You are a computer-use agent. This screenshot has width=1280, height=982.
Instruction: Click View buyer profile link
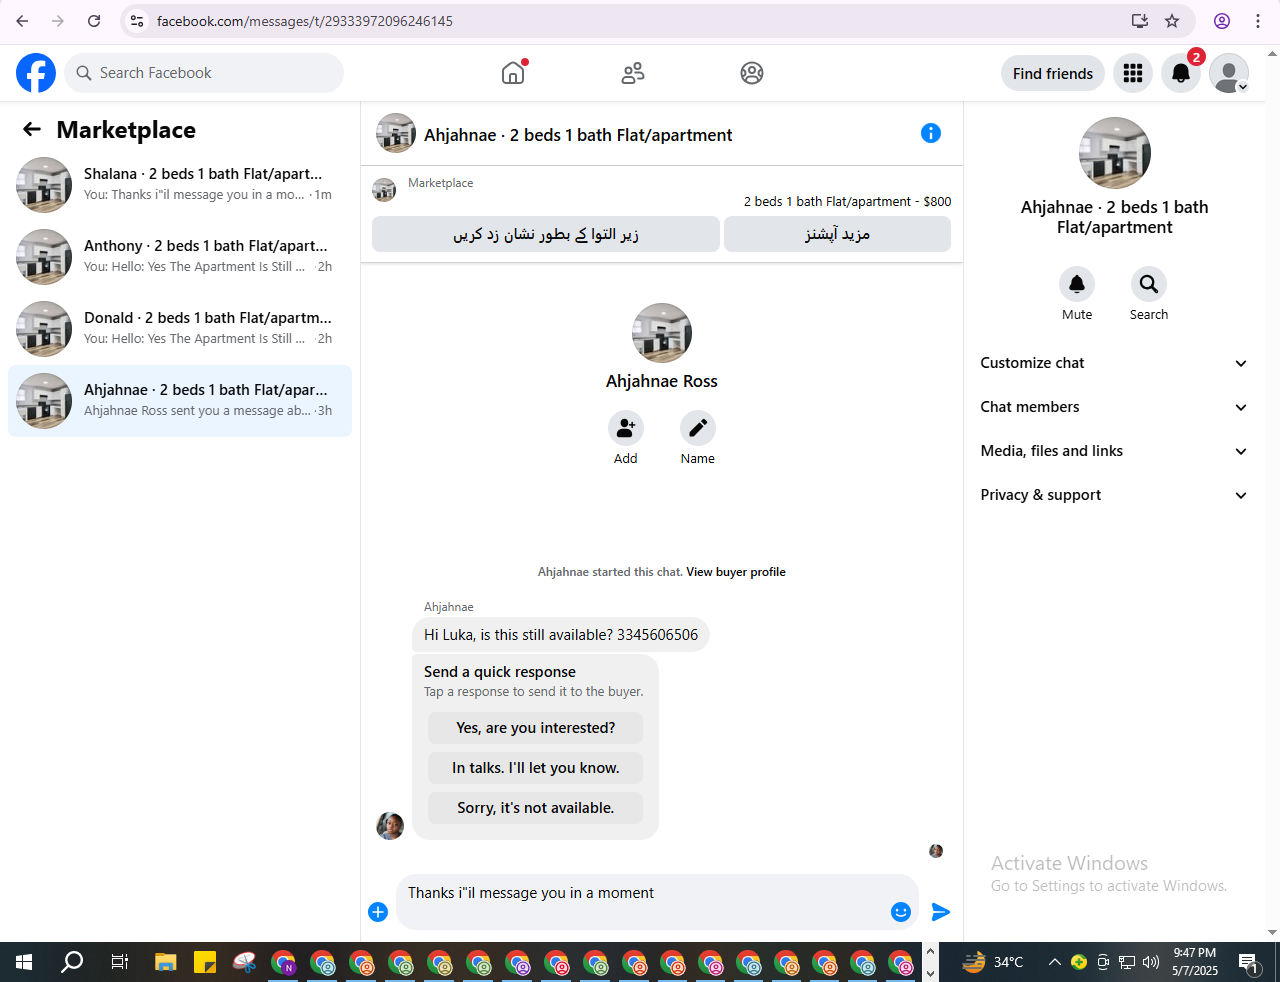[736, 572]
